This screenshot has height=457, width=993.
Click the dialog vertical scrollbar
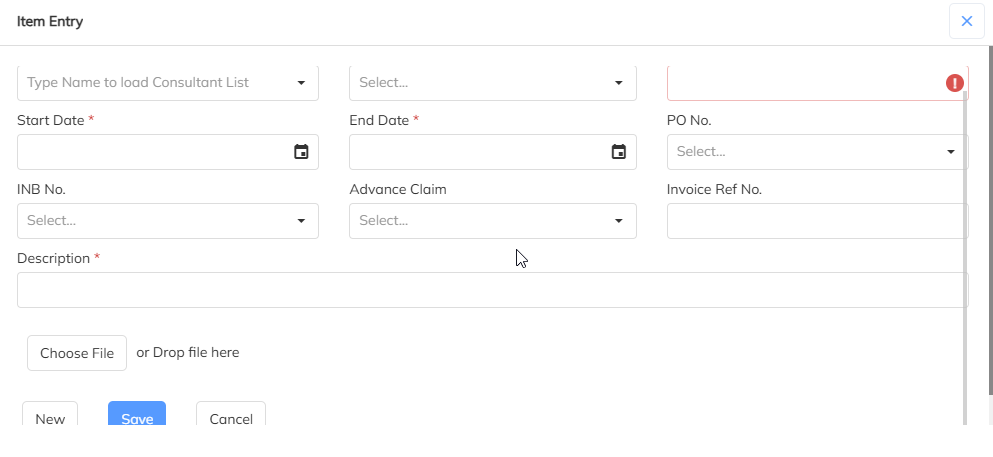pos(965,250)
